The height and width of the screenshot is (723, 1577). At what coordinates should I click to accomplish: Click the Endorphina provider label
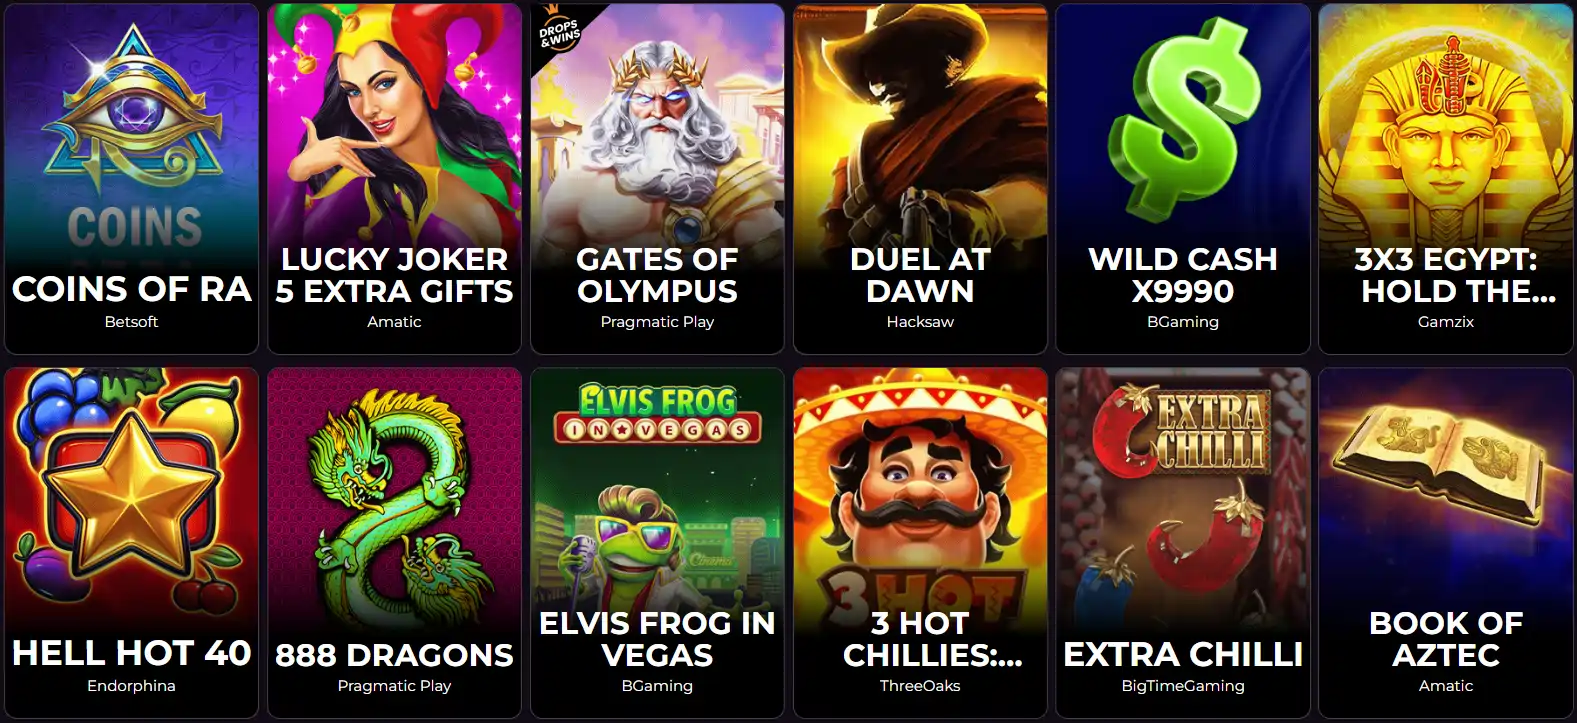(131, 686)
